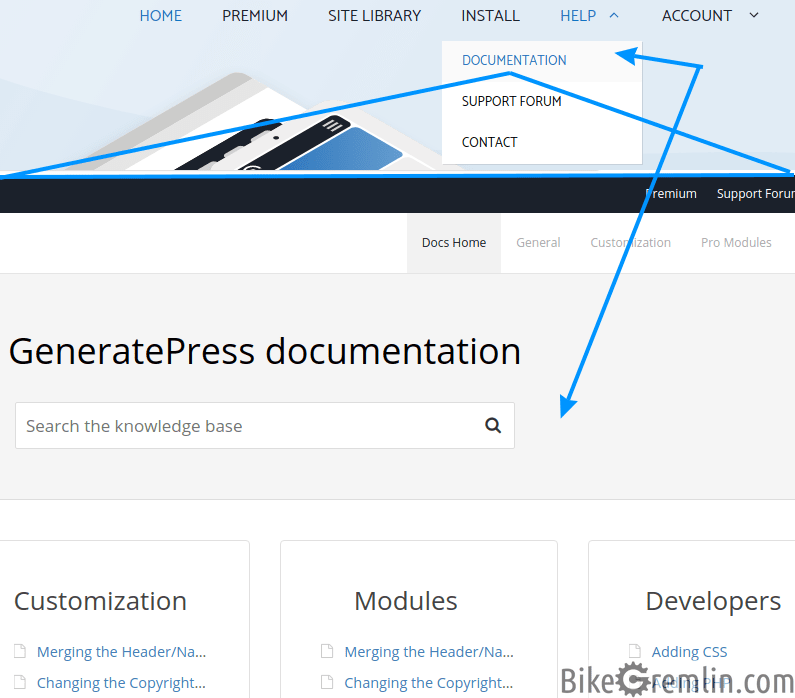The height and width of the screenshot is (698, 795).
Task: Open the Customization category heading
Action: (100, 601)
